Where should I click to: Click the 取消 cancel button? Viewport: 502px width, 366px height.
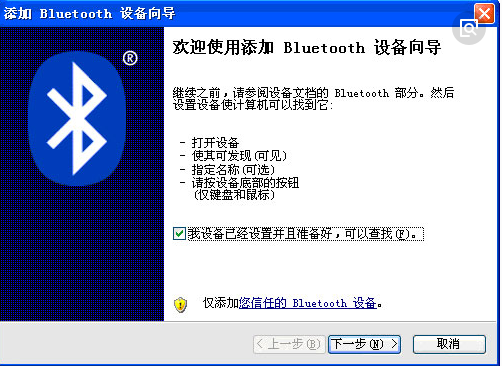coord(449,344)
